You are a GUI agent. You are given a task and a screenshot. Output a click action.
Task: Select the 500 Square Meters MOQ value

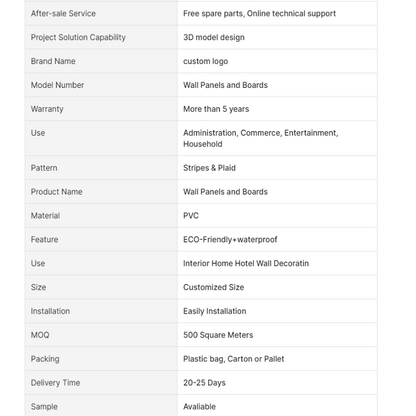pyautogui.click(x=218, y=335)
